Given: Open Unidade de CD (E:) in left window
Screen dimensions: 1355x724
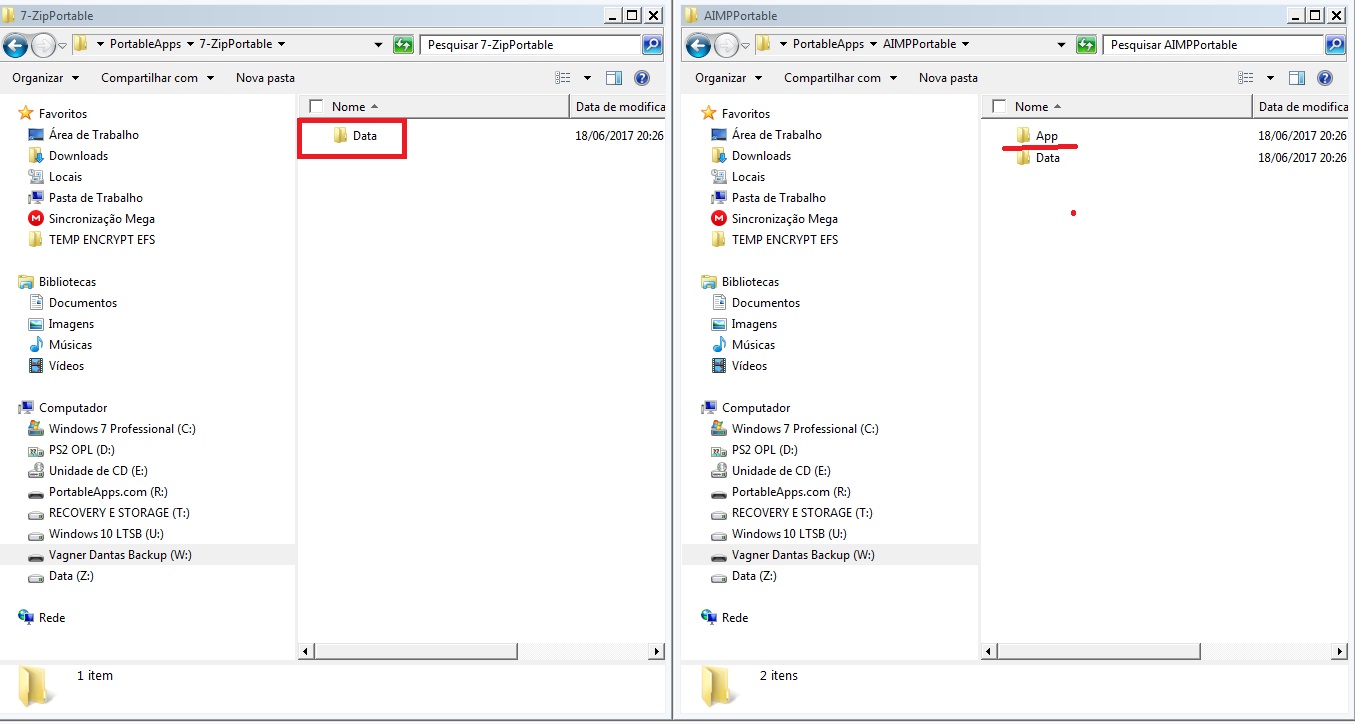Looking at the screenshot, I should pos(87,471).
